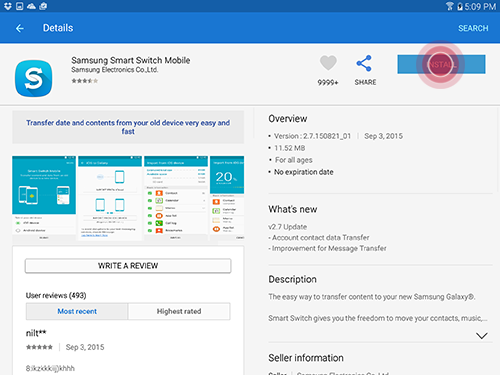Open the fourth screenshot showing 20 percent
Viewport: 500px width, 375px height.
coord(227,198)
